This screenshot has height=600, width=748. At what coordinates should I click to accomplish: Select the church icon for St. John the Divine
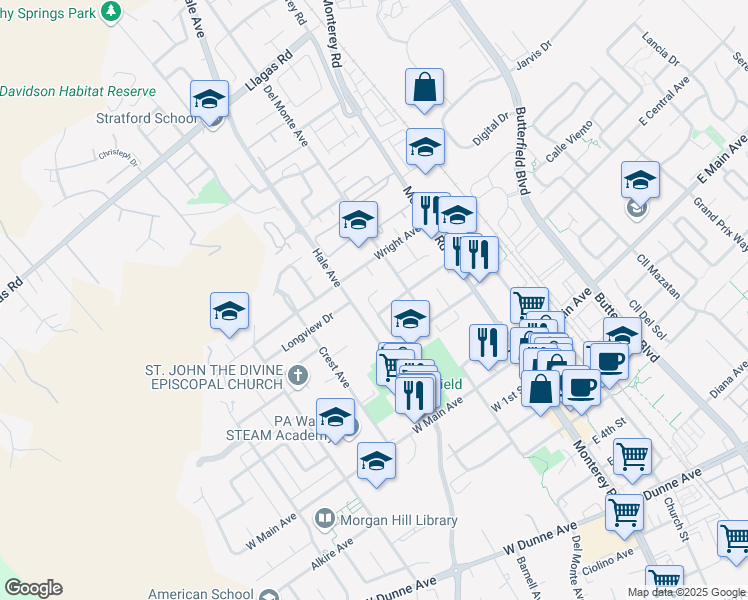pyautogui.click(x=298, y=375)
